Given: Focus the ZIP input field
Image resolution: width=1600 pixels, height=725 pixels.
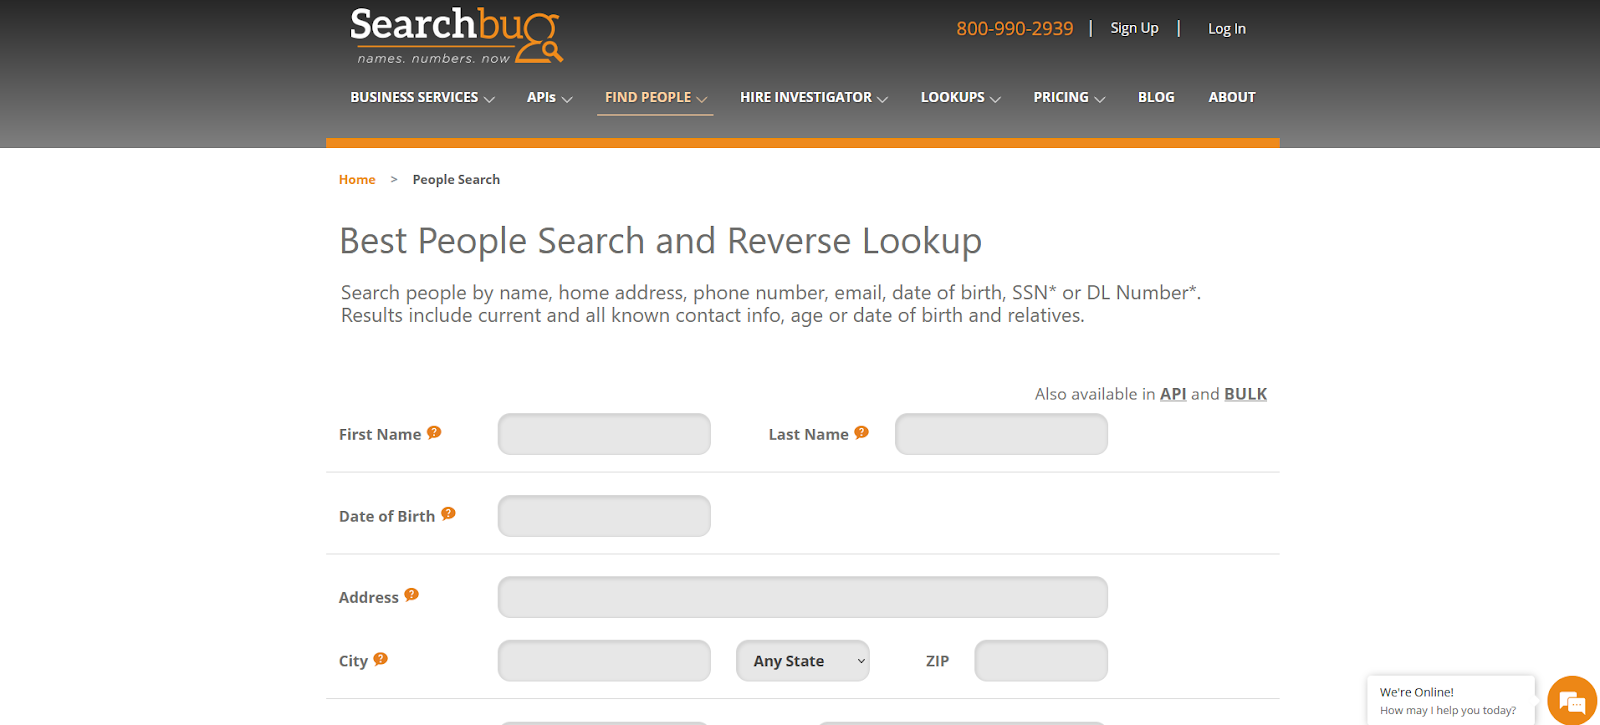Looking at the screenshot, I should pos(1041,661).
